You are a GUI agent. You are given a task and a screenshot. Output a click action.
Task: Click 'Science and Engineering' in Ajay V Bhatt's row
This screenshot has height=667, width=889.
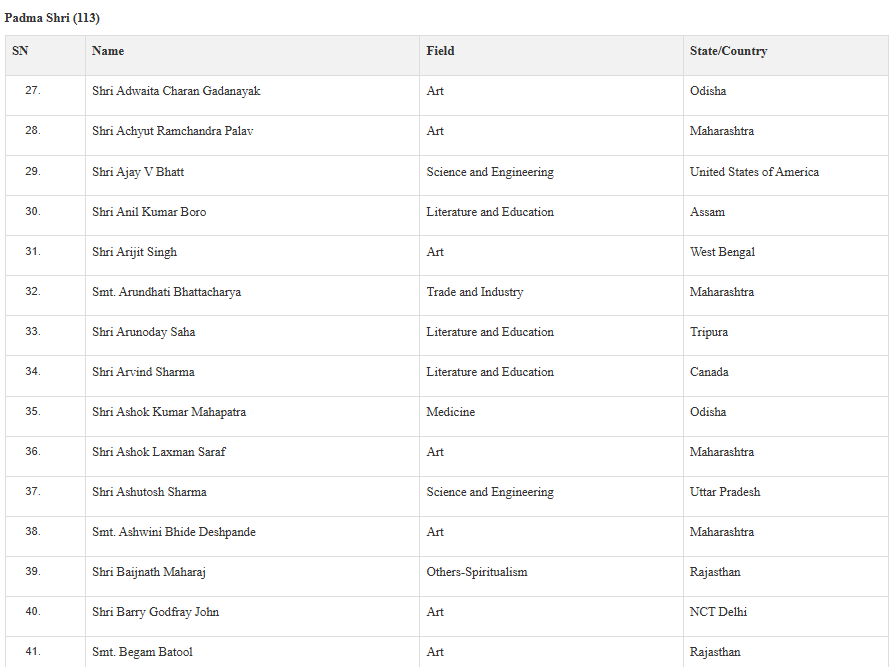pyautogui.click(x=490, y=172)
